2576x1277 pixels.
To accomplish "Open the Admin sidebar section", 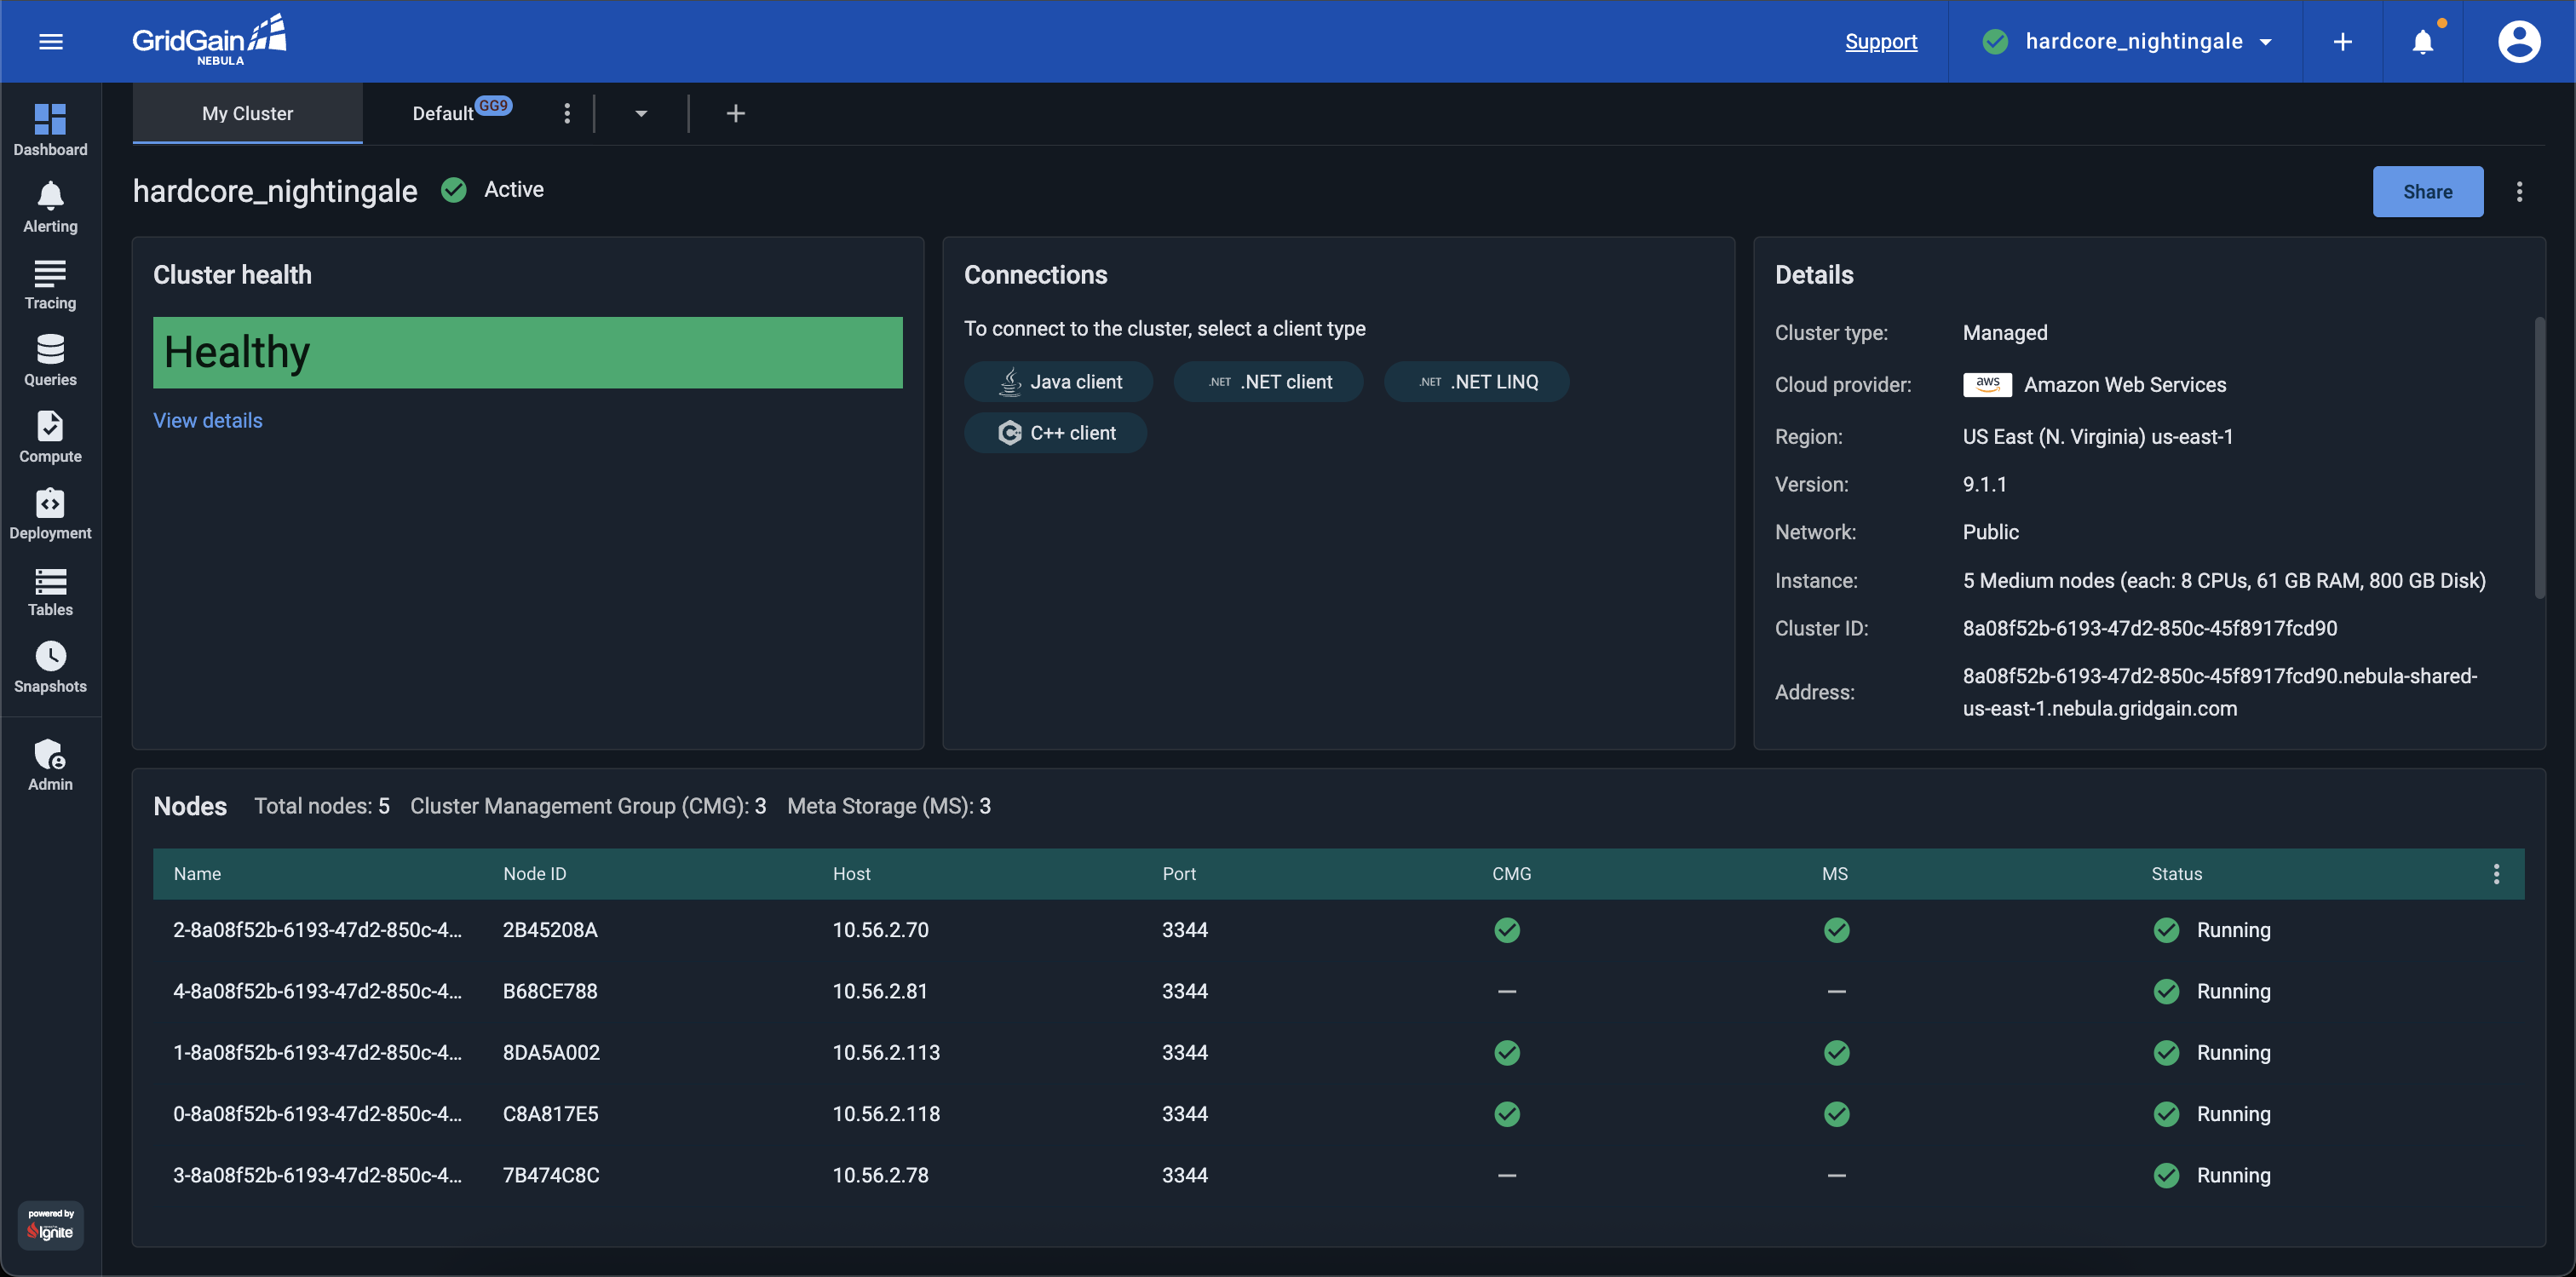I will [50, 765].
